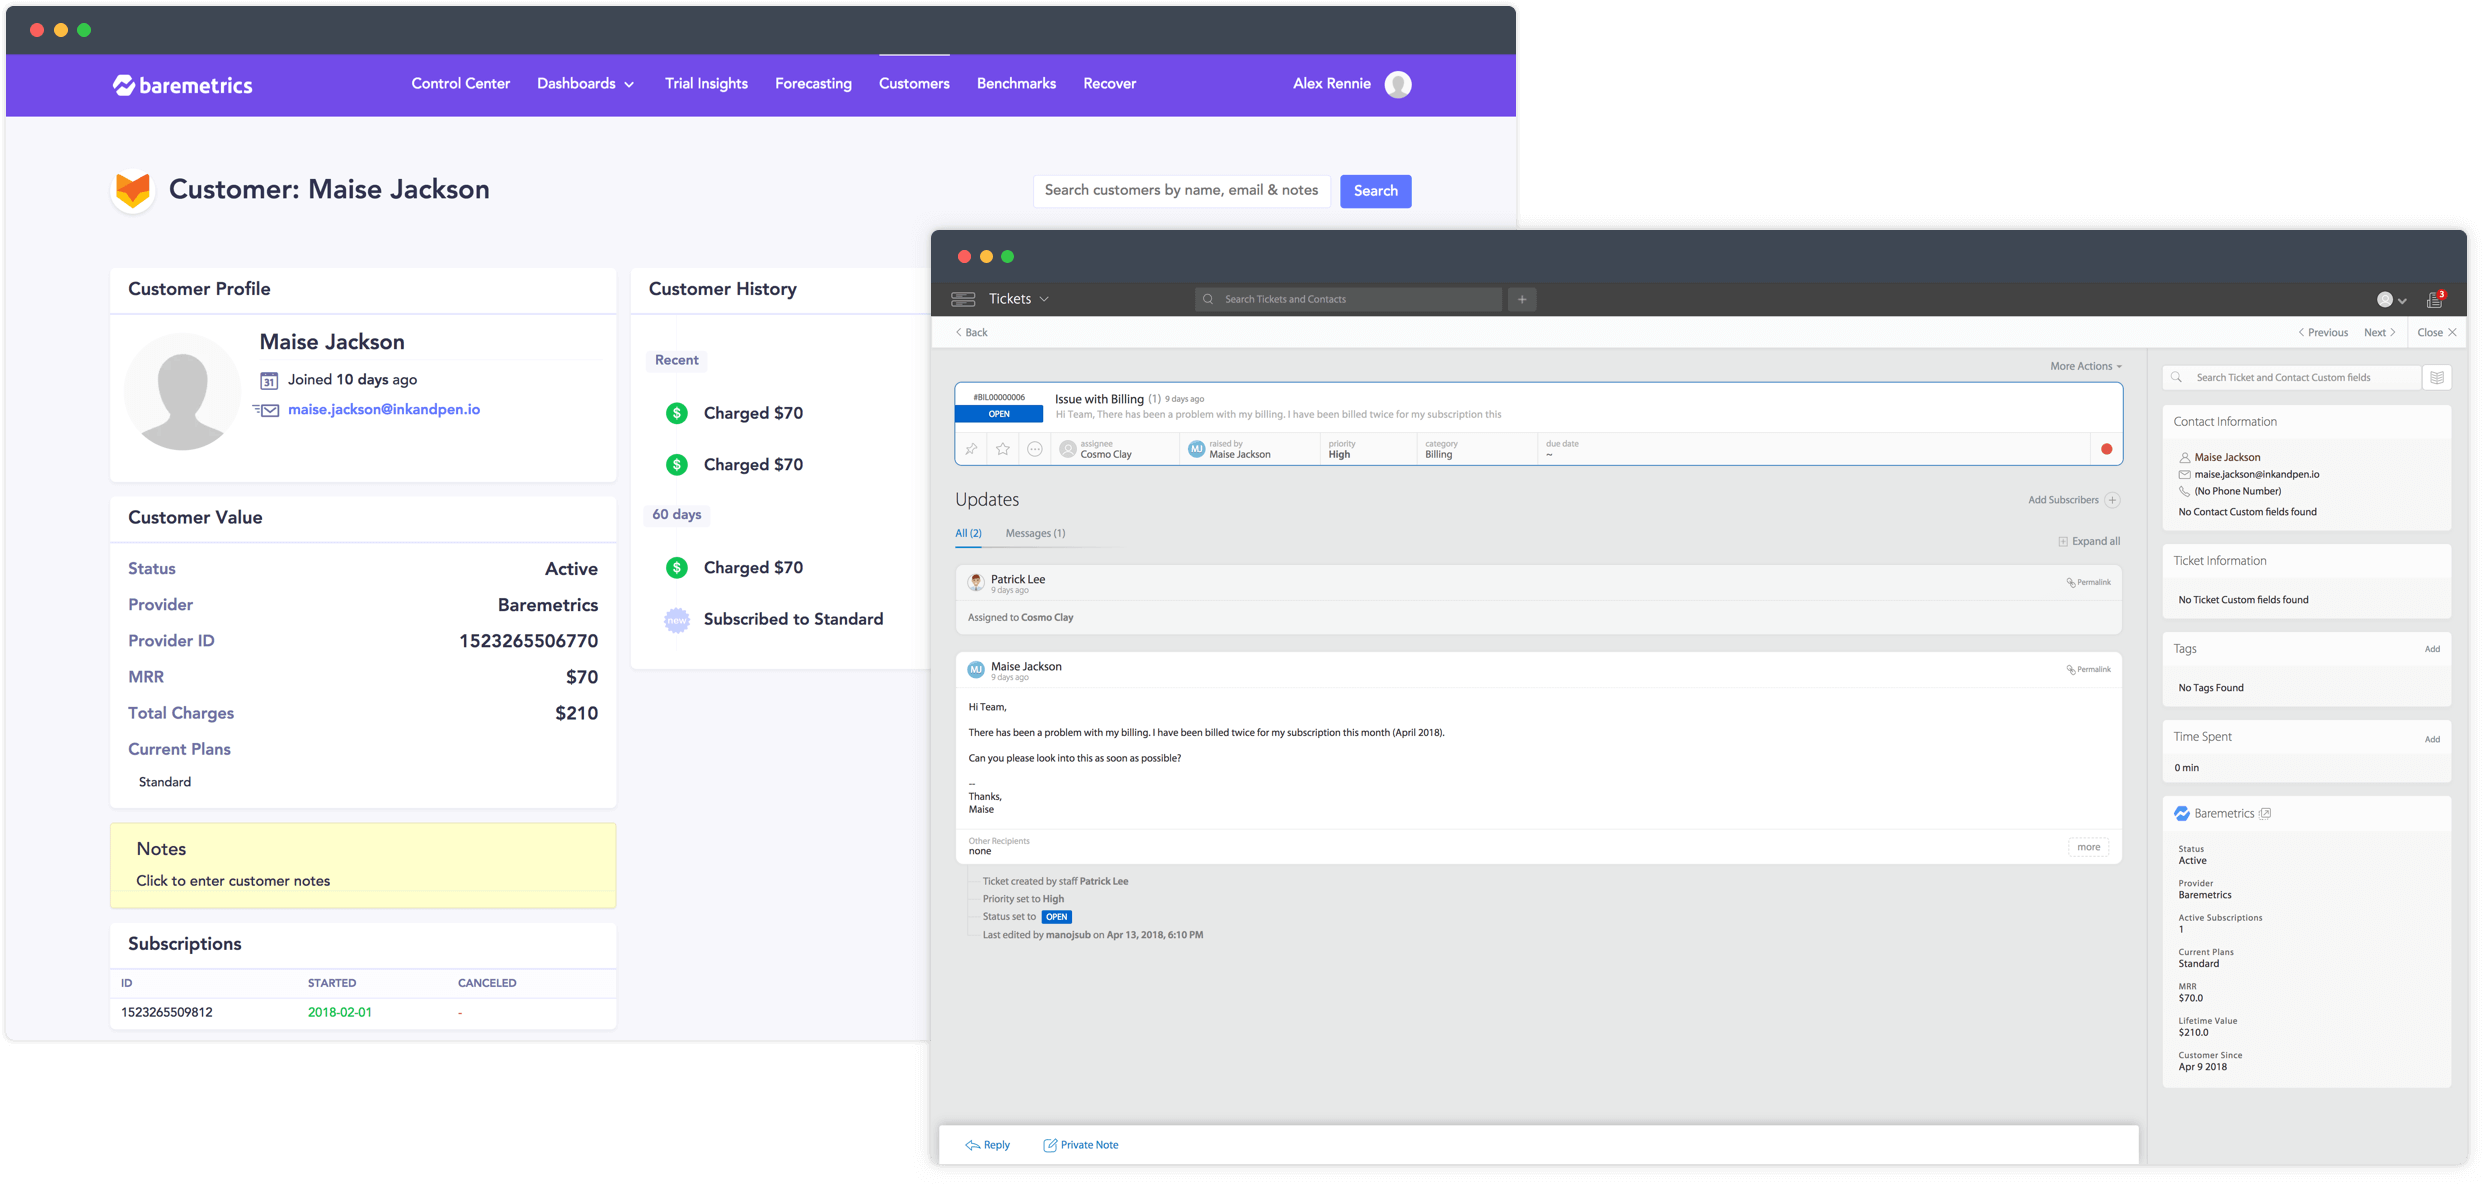
Task: Click the Subscribed to Standard new icon
Action: click(677, 620)
